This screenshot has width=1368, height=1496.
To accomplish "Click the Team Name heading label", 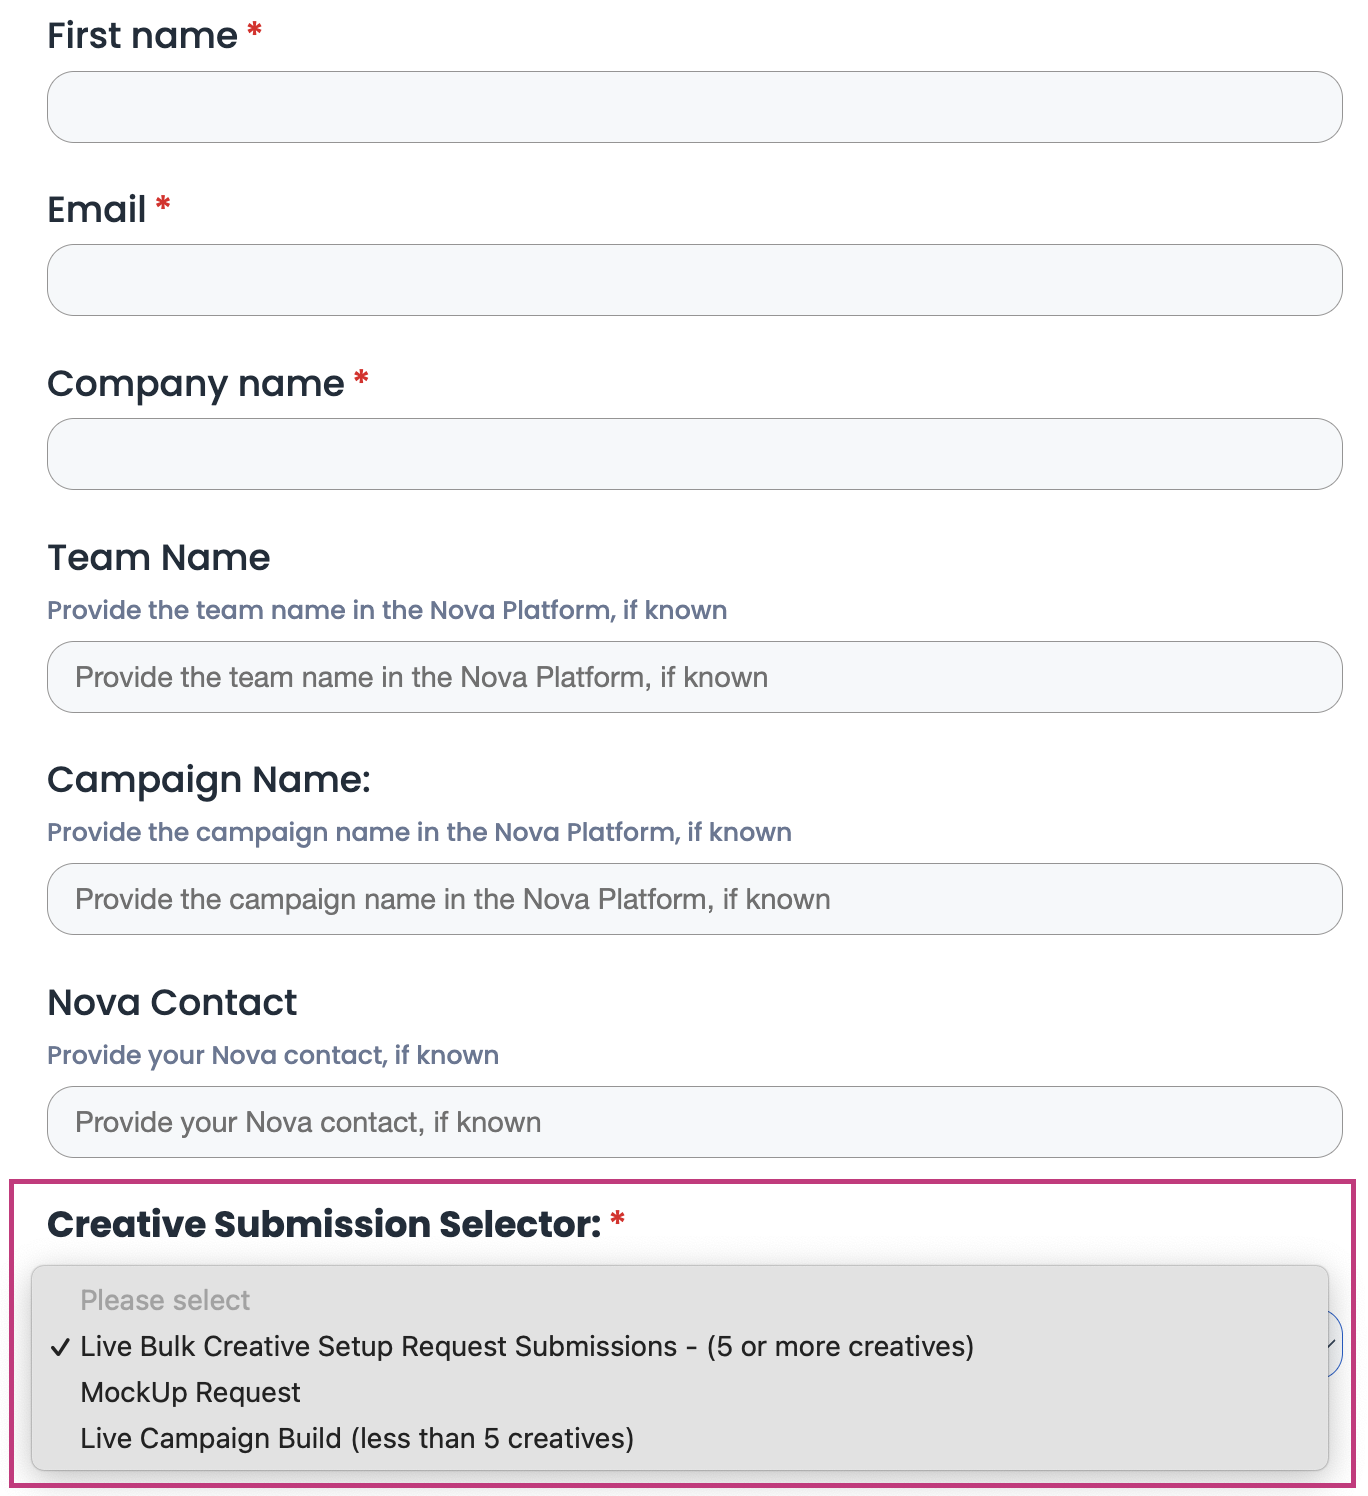I will pos(159,558).
